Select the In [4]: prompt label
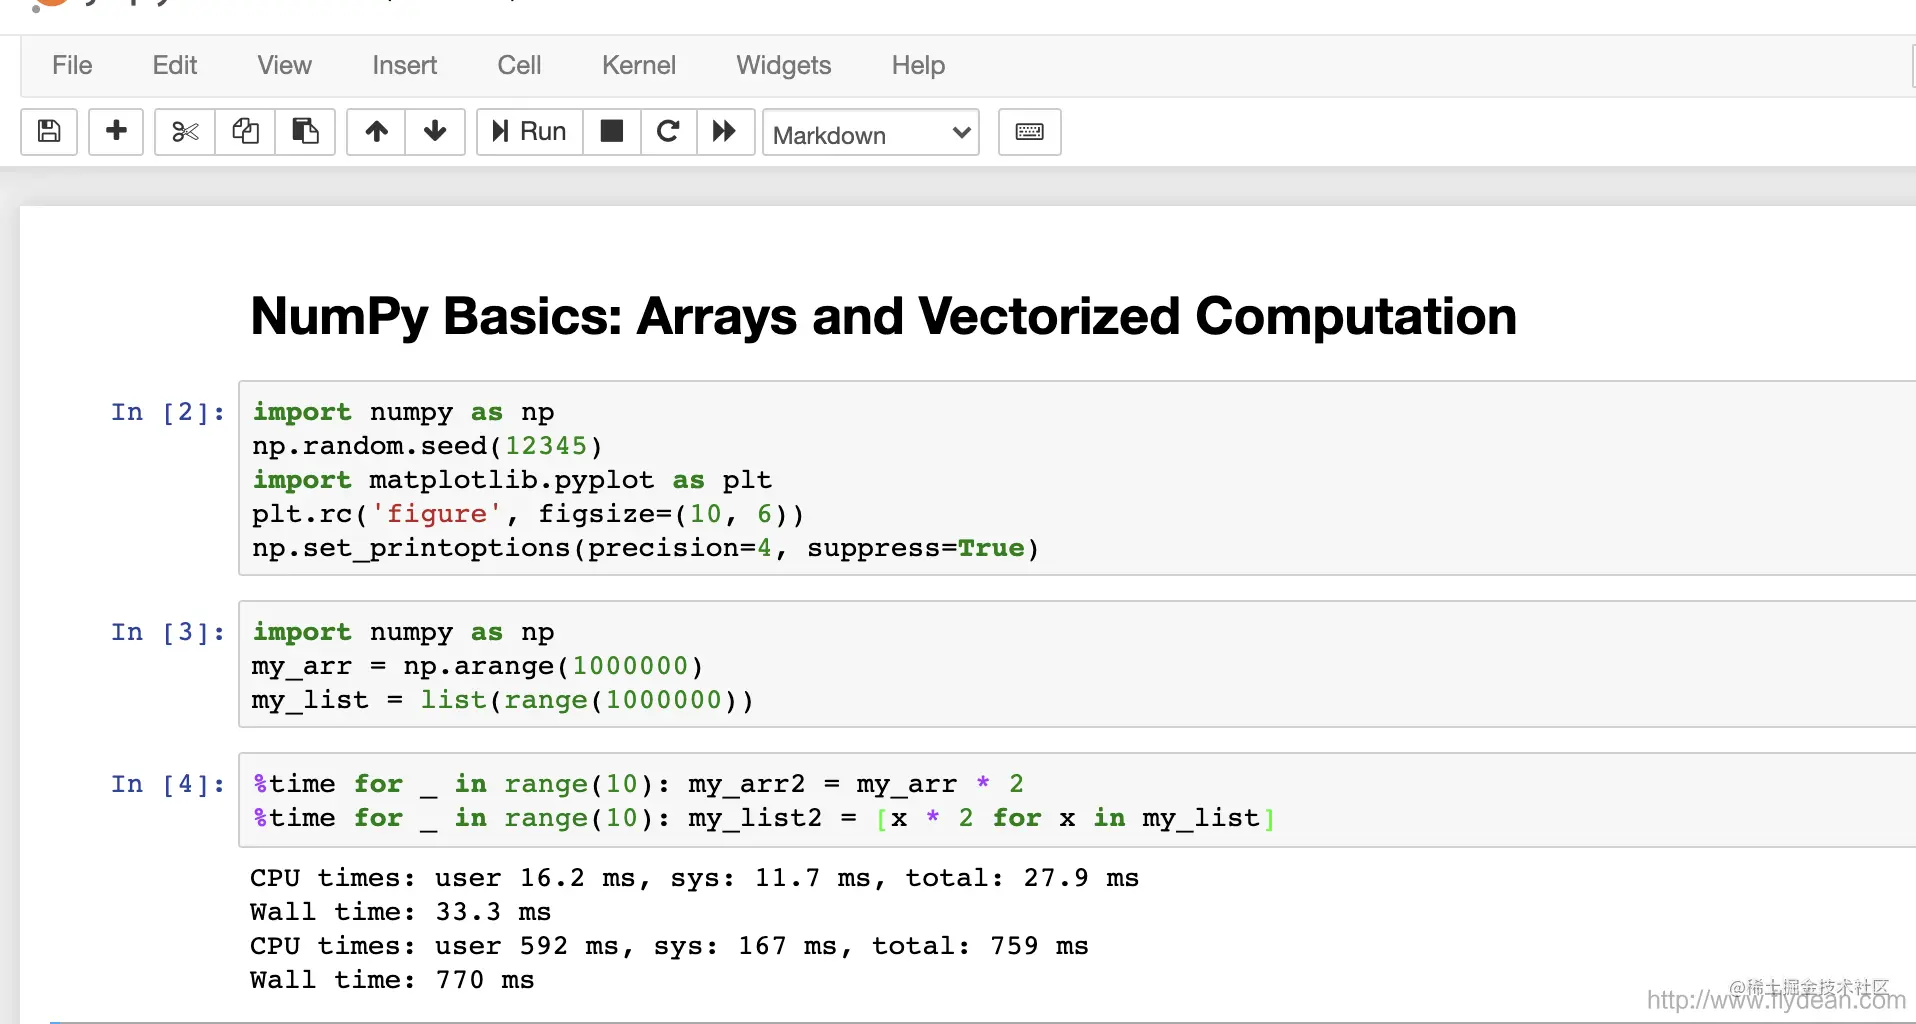The height and width of the screenshot is (1024, 1916). coord(168,784)
